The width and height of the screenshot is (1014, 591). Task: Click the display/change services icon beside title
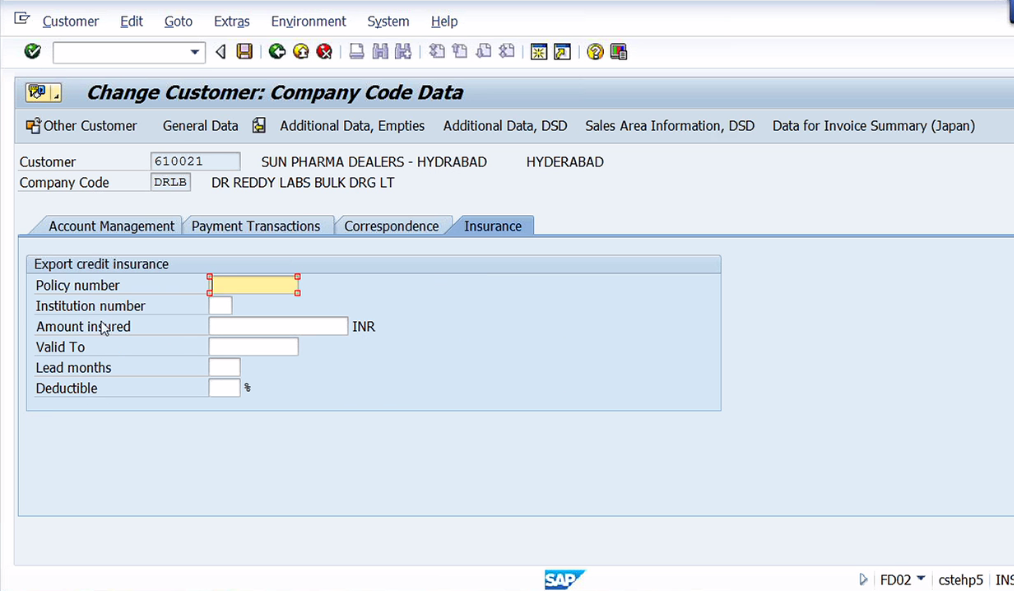[x=43, y=92]
